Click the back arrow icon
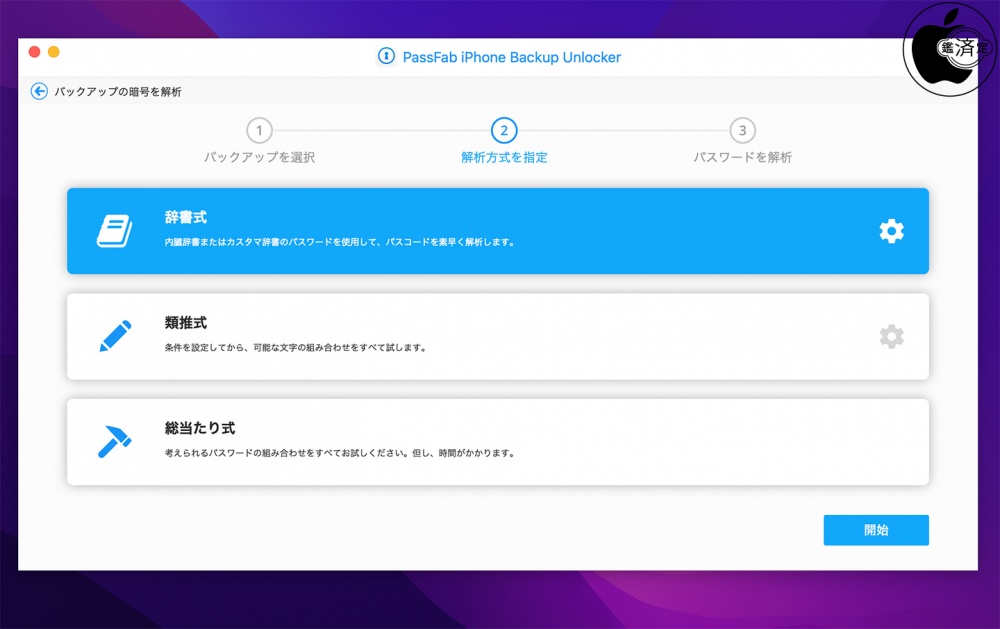The width and height of the screenshot is (1000, 629). pyautogui.click(x=39, y=91)
